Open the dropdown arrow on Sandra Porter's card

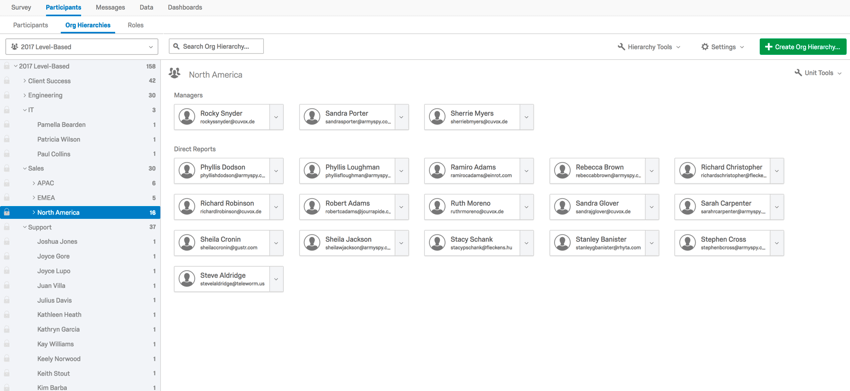402,117
